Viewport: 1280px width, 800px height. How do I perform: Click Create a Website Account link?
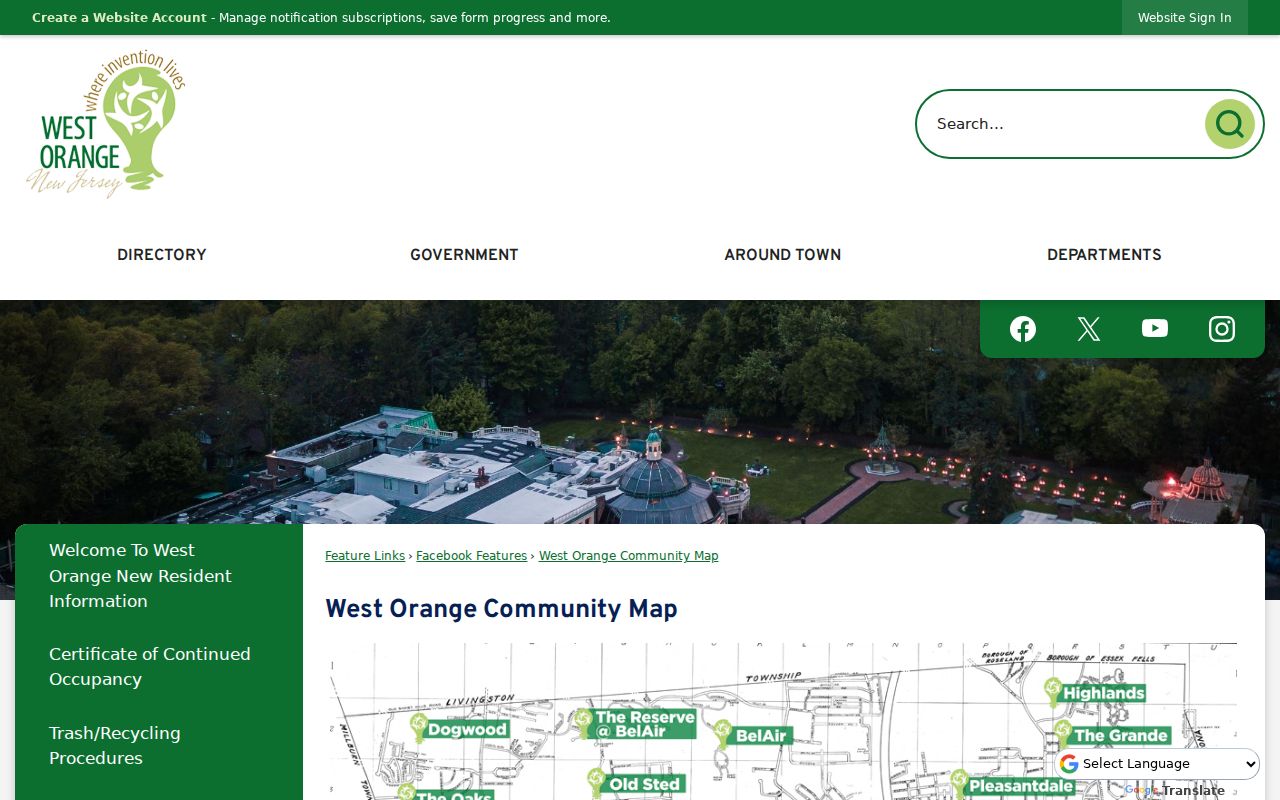[119, 18]
